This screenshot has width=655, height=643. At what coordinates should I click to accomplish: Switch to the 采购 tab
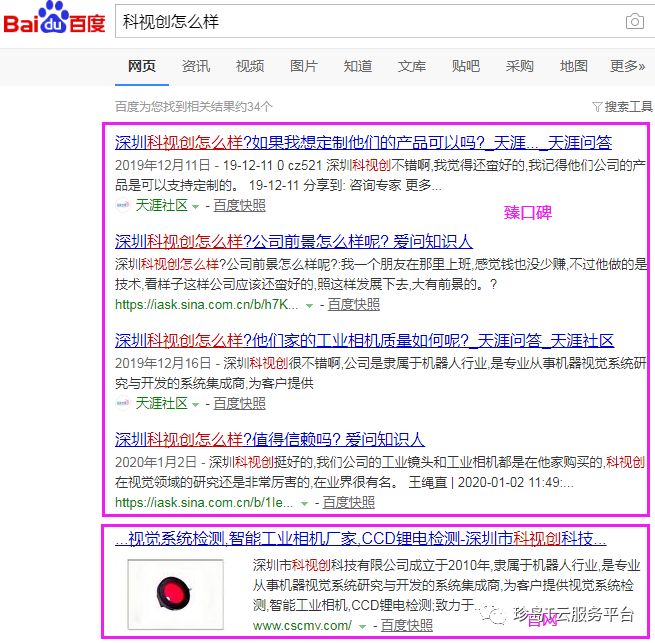(520, 66)
